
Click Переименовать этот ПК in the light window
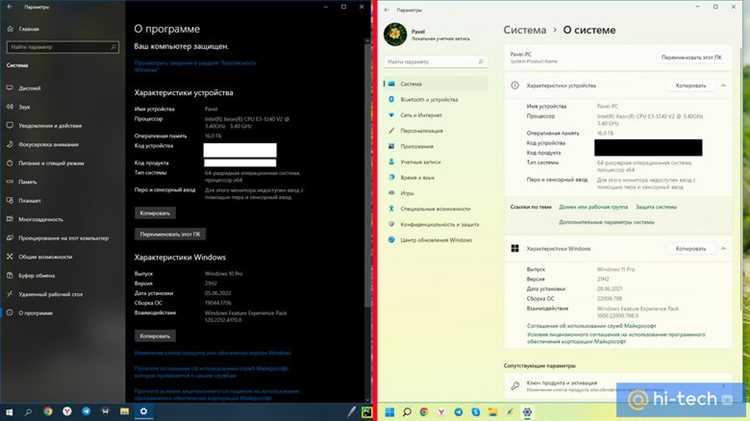pyautogui.click(x=691, y=57)
